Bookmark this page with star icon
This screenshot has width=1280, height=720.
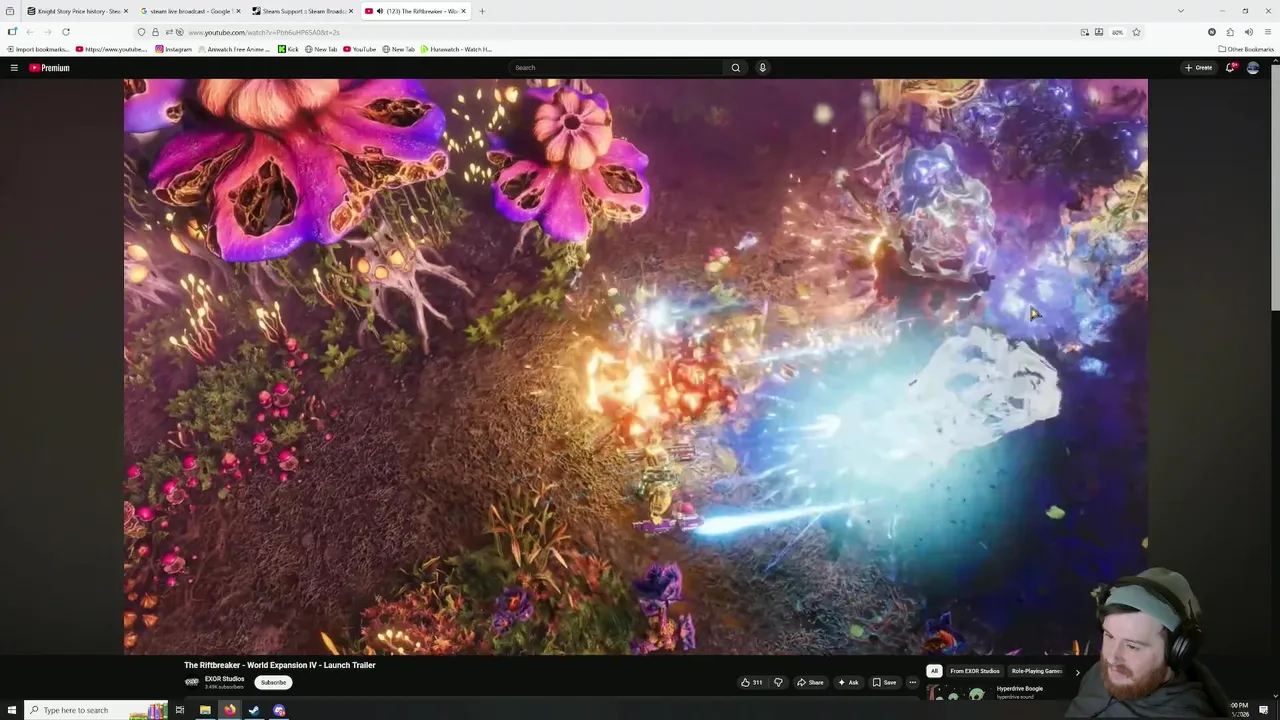[1136, 32]
